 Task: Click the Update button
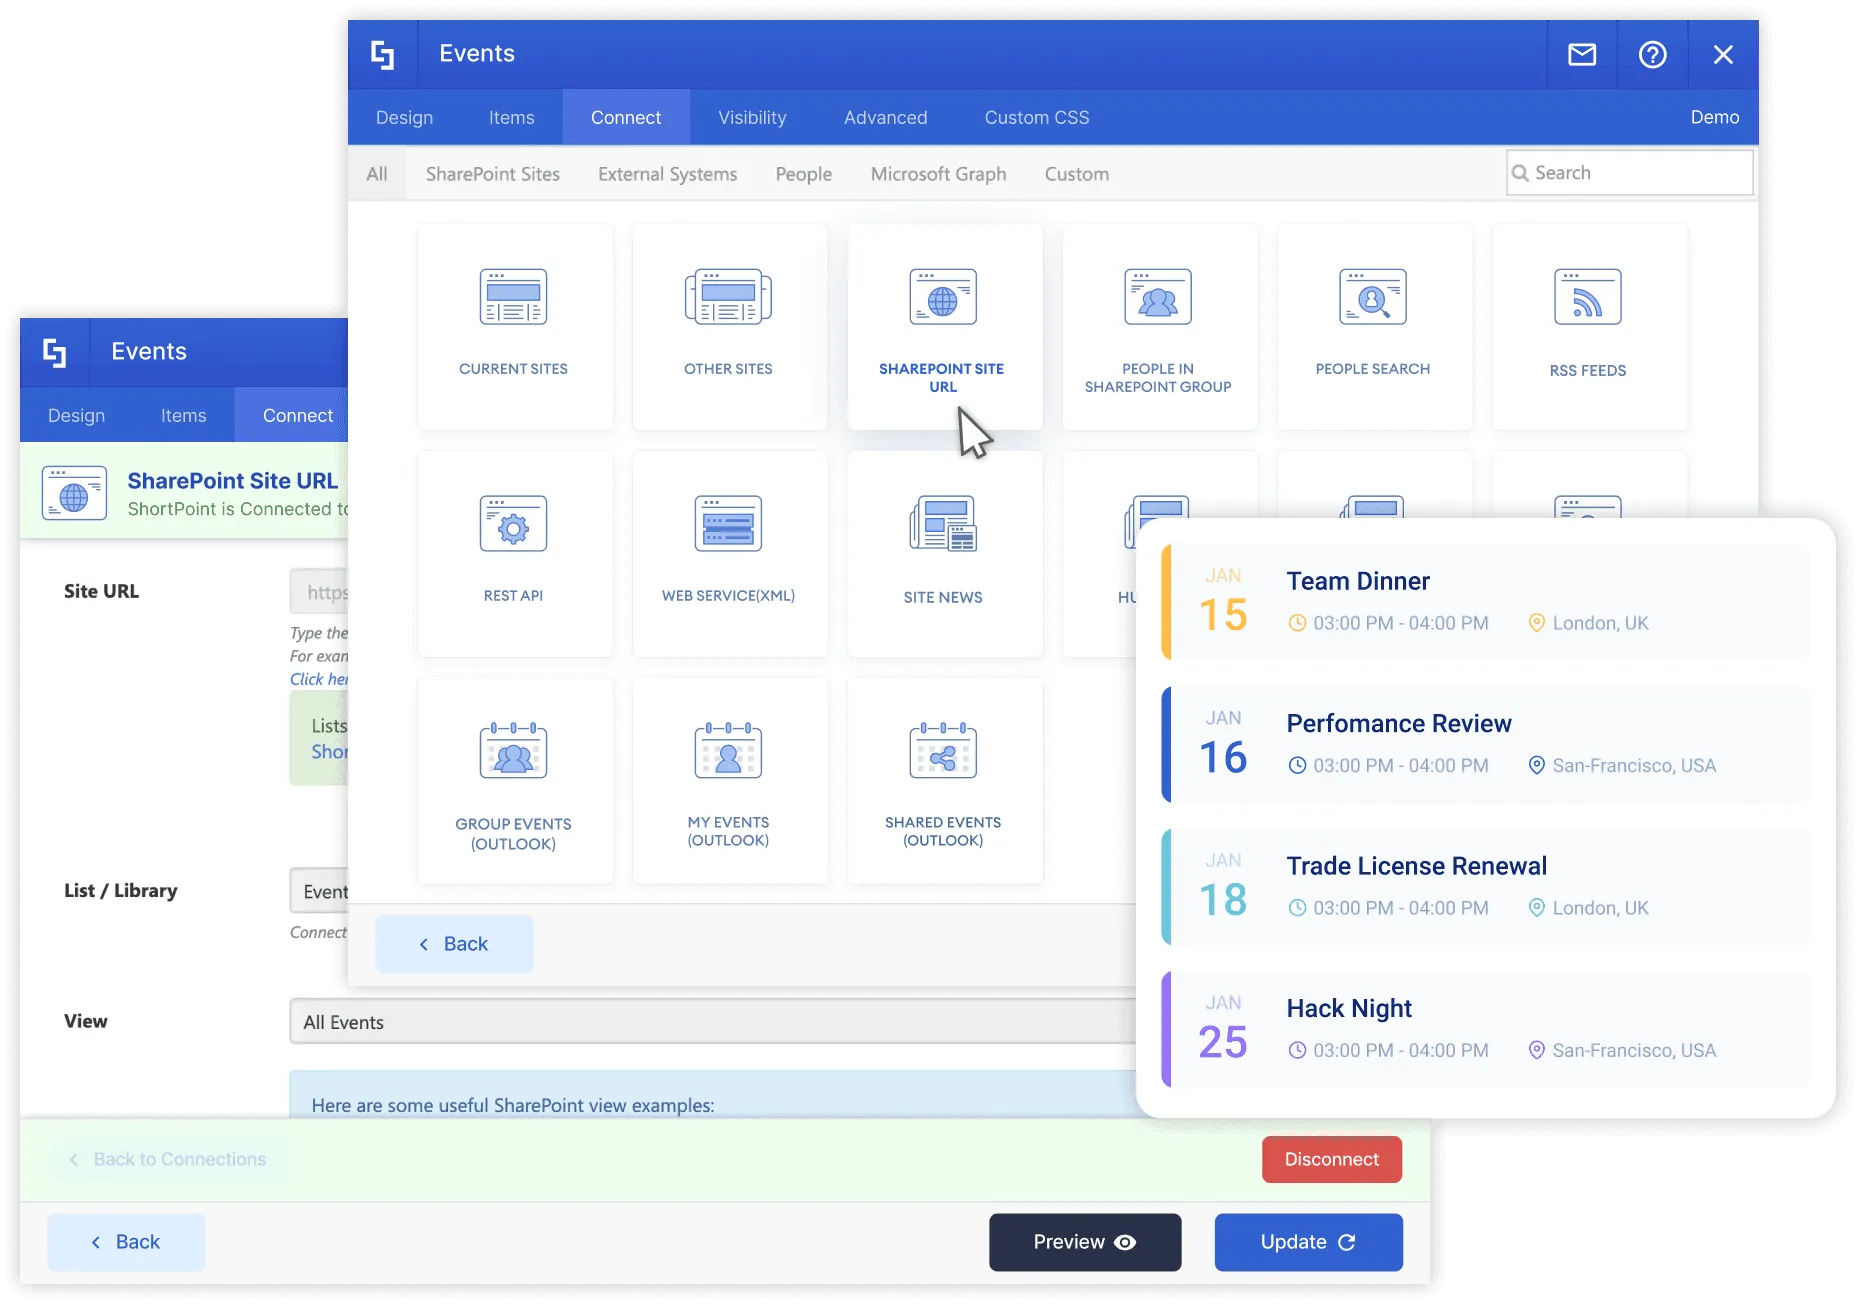pos(1309,1242)
